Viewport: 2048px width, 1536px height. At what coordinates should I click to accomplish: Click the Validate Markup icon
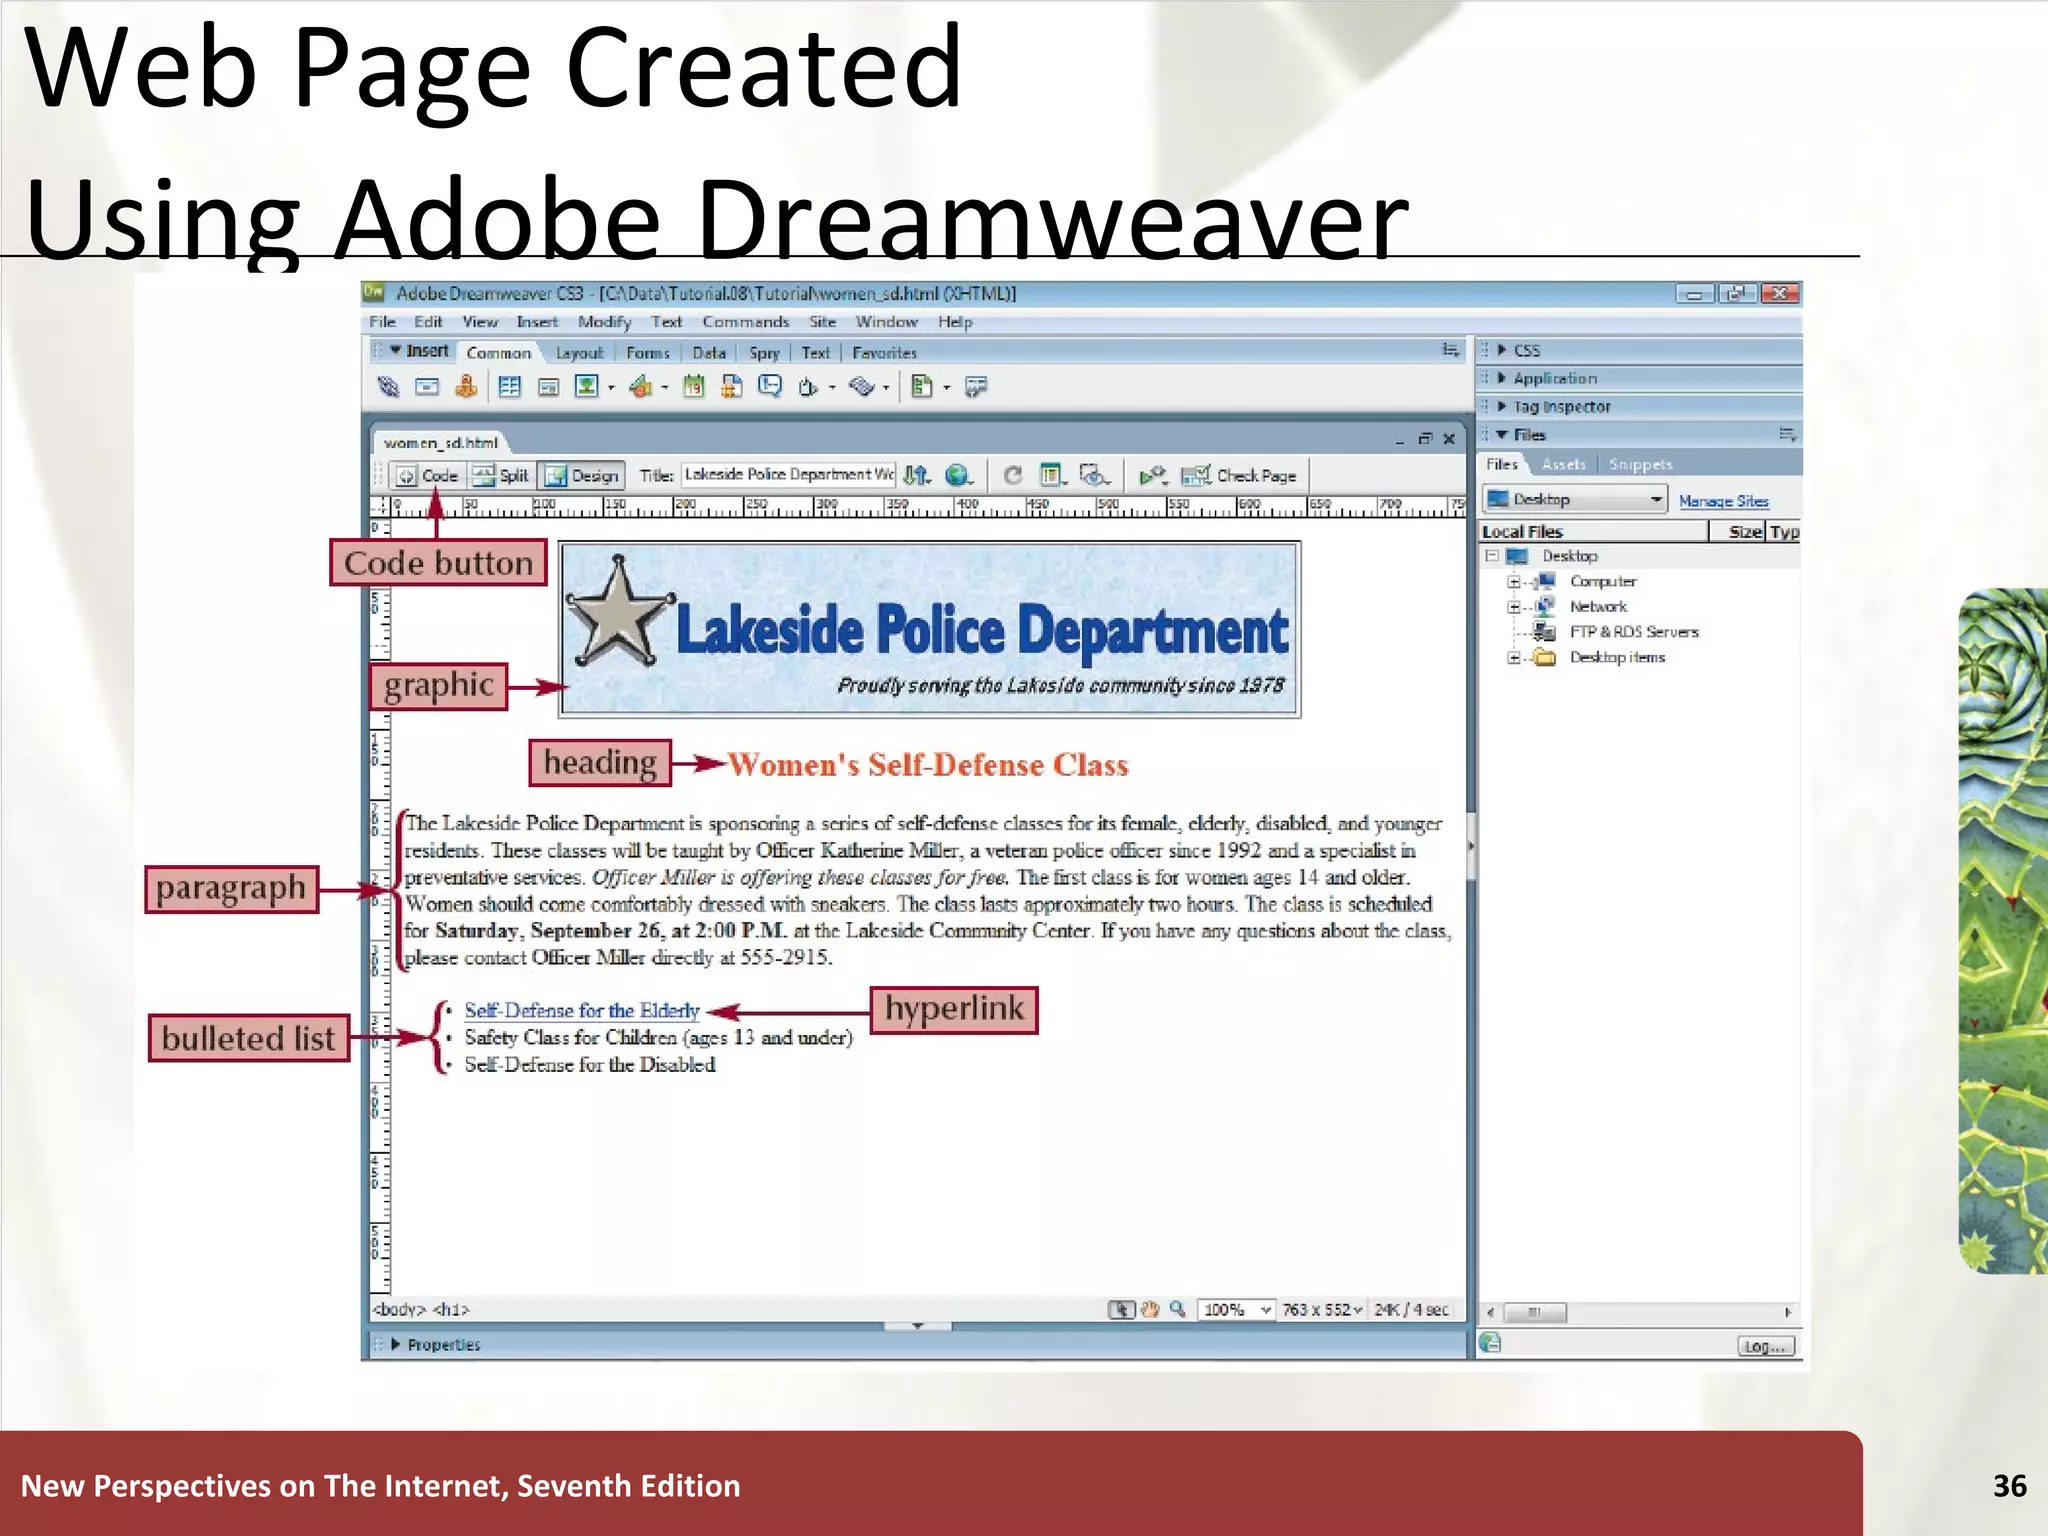point(1152,475)
